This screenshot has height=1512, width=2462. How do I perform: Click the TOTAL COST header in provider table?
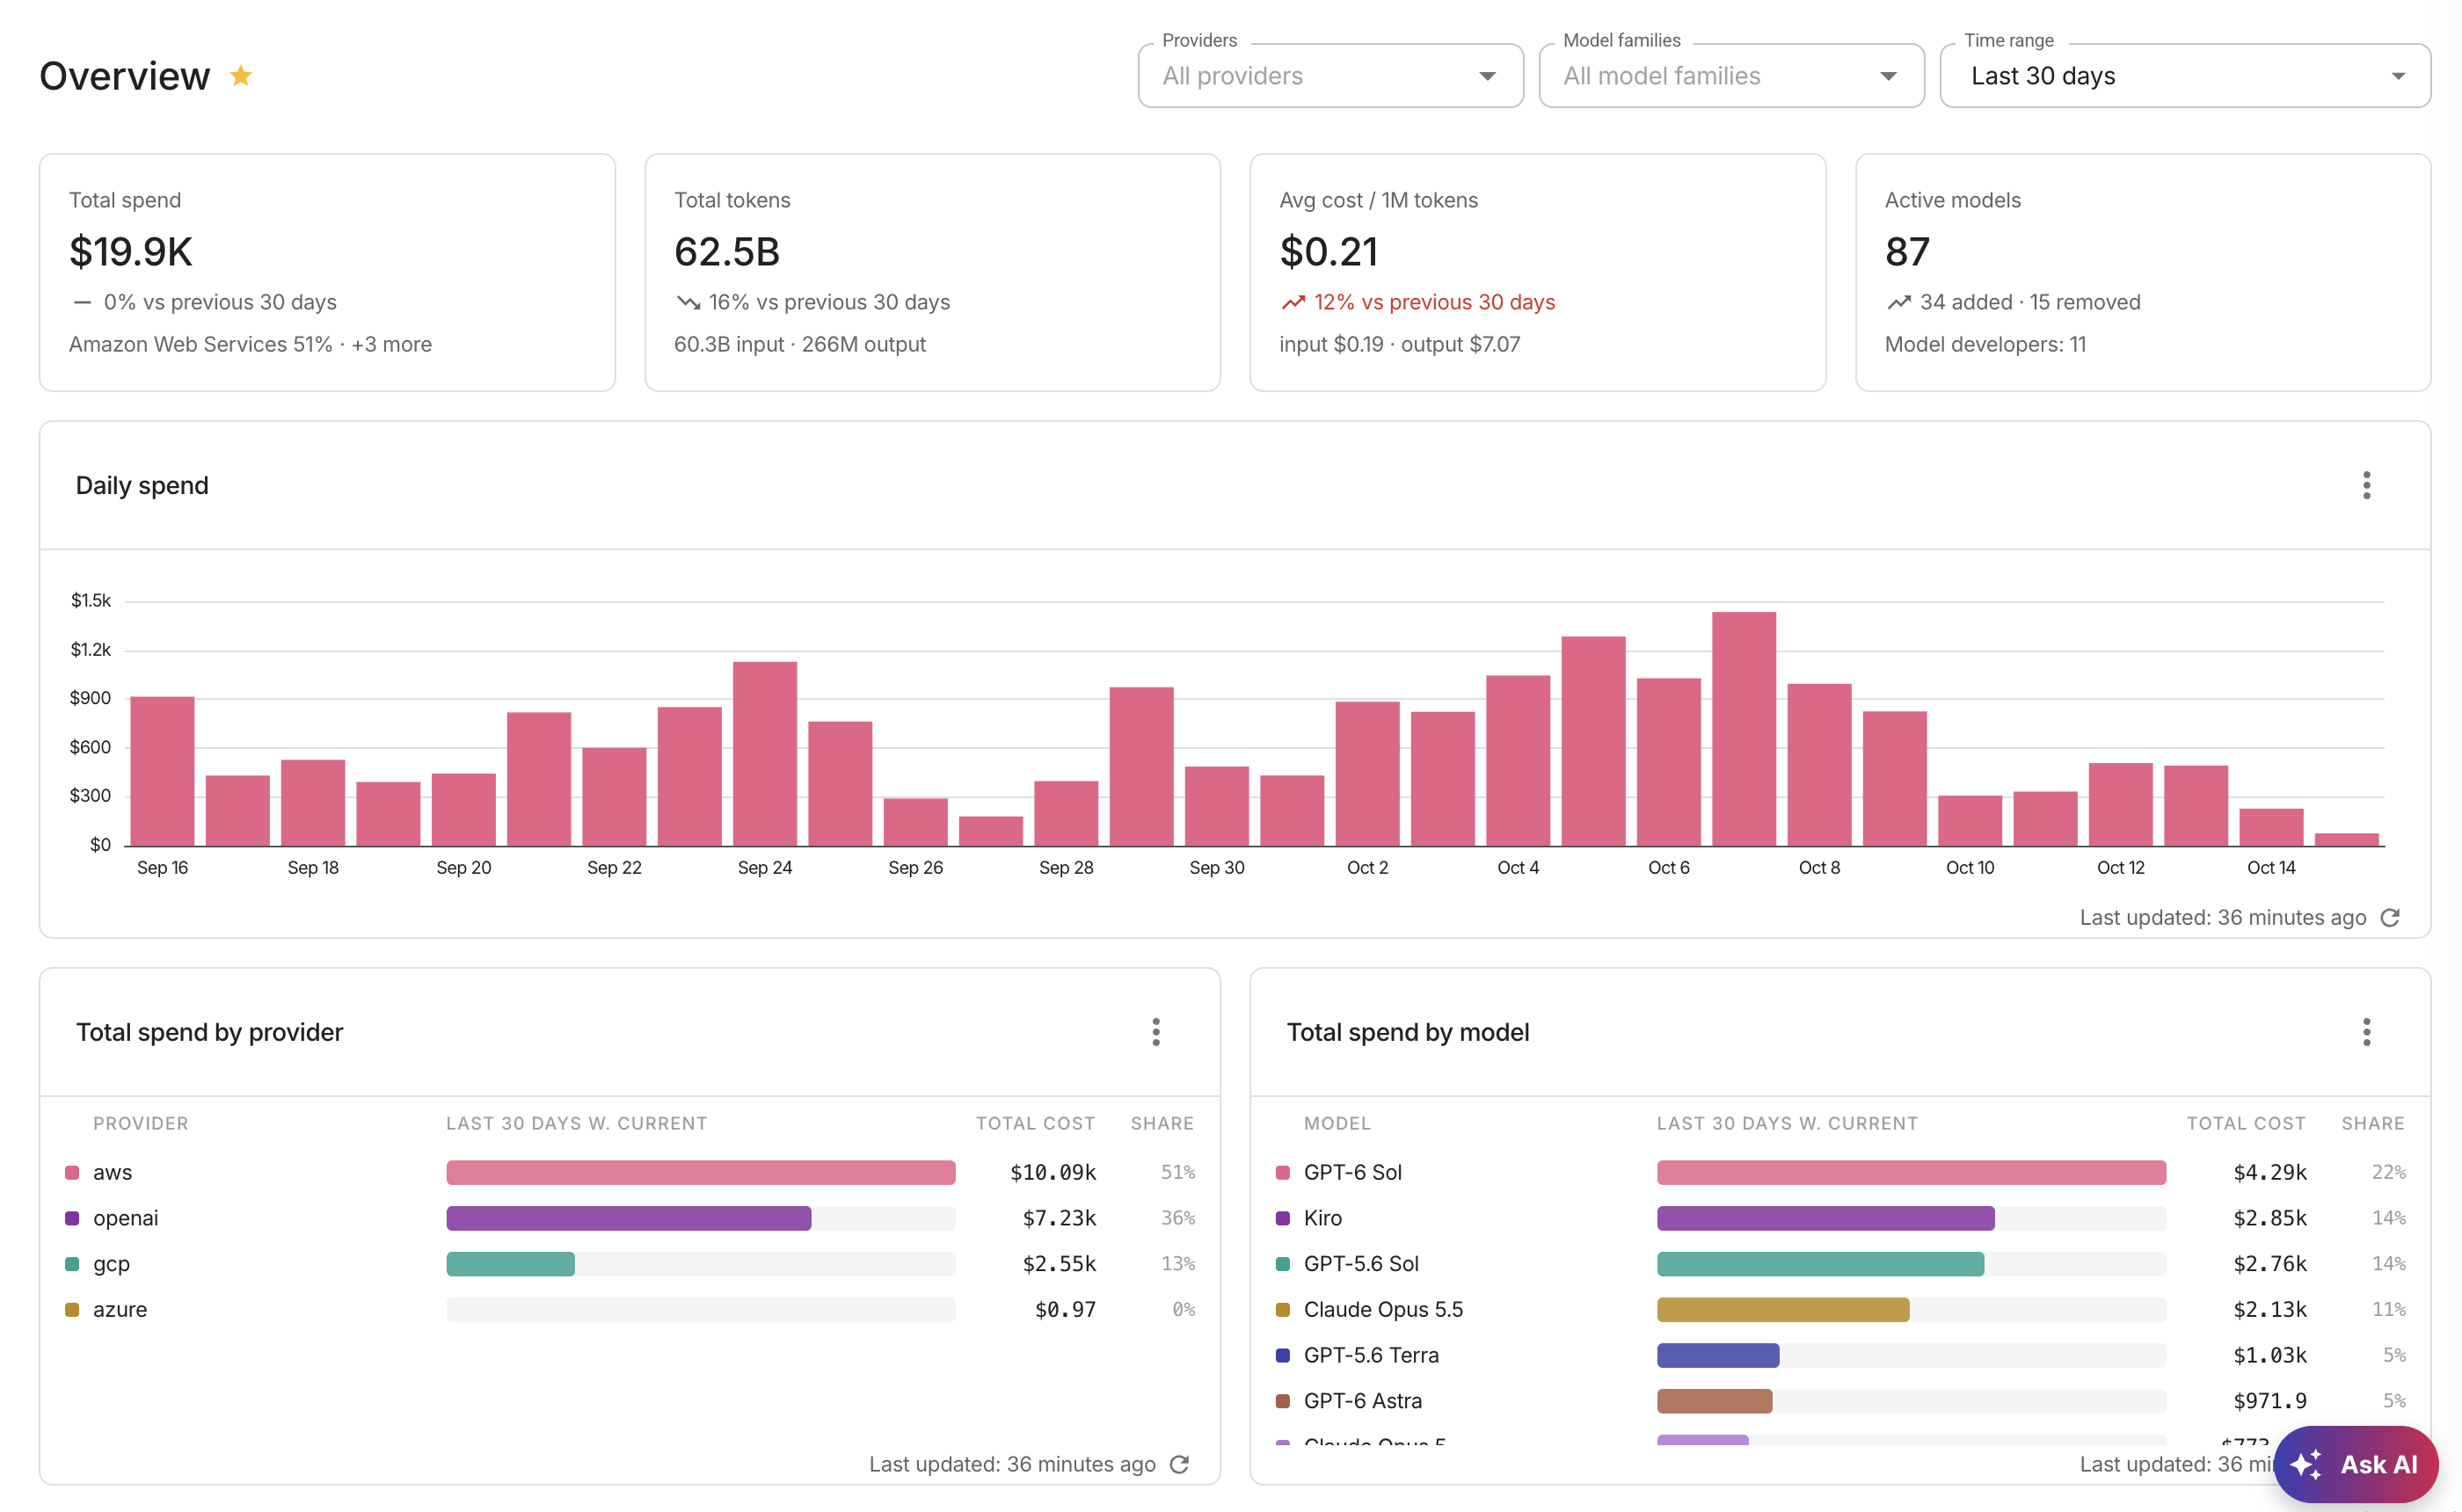[x=1036, y=1123]
